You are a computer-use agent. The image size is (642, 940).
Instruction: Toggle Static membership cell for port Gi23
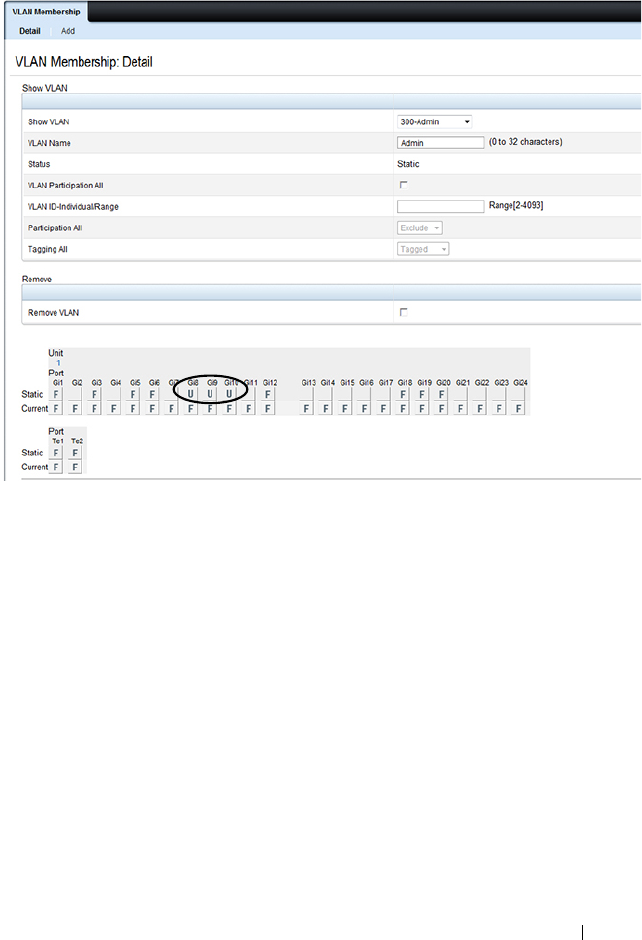click(499, 394)
